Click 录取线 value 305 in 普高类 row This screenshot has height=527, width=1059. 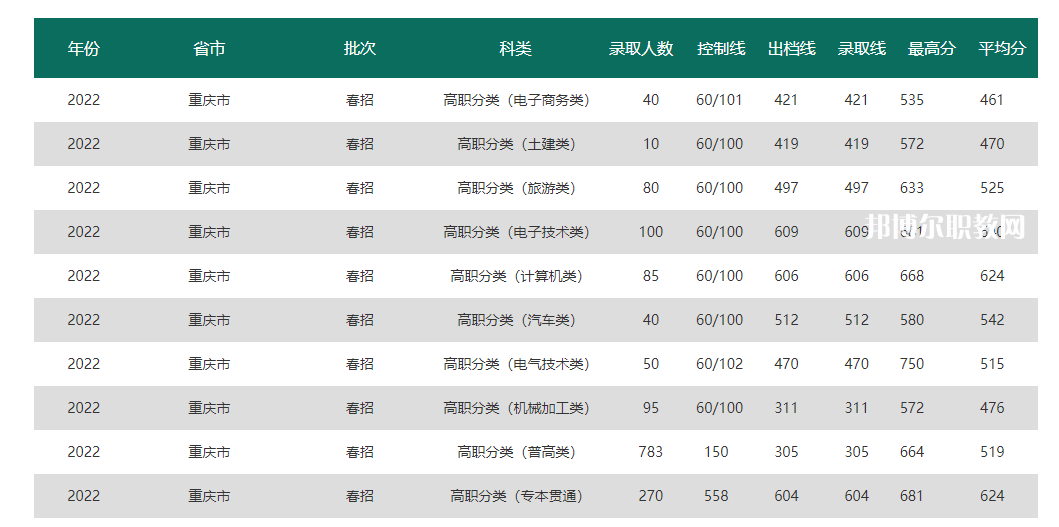click(856, 451)
